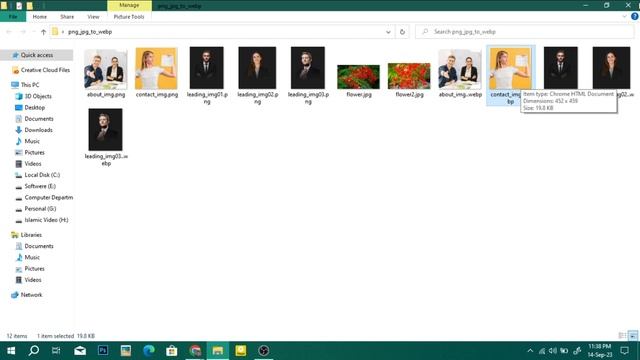Open Computer Departm drive
The image size is (640, 360).
[49, 198]
